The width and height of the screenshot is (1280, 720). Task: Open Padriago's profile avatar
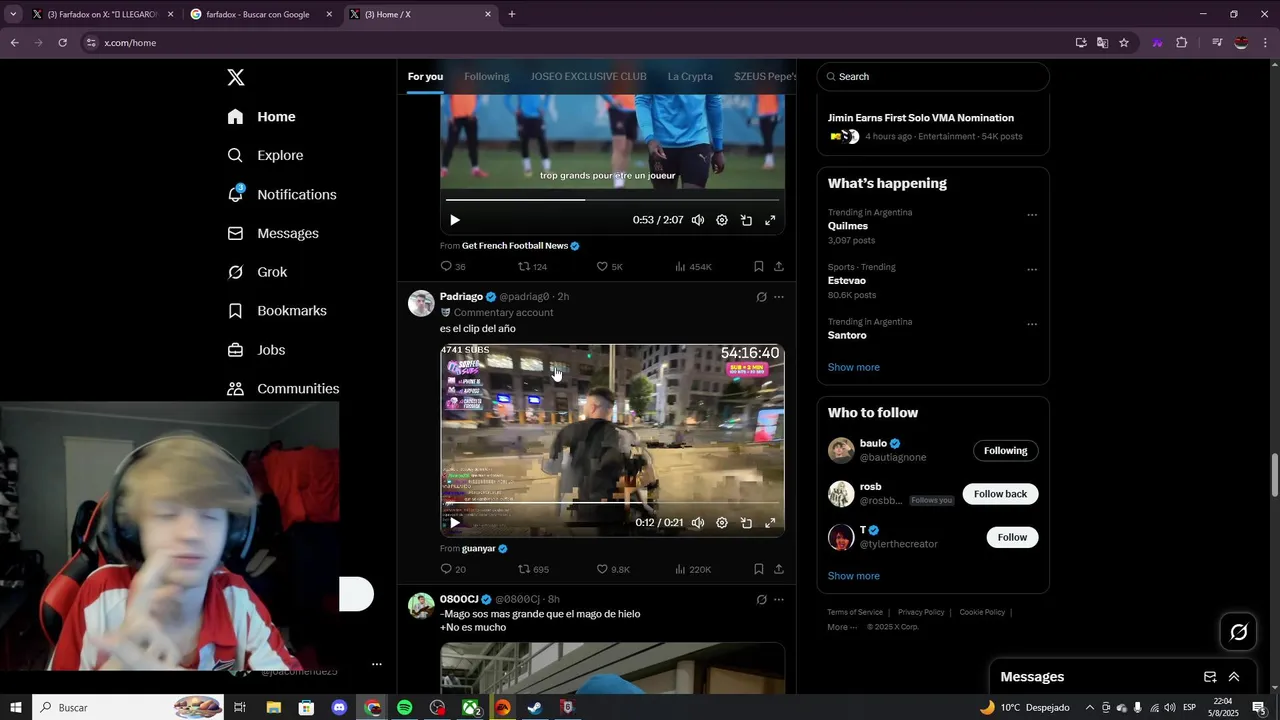point(421,304)
